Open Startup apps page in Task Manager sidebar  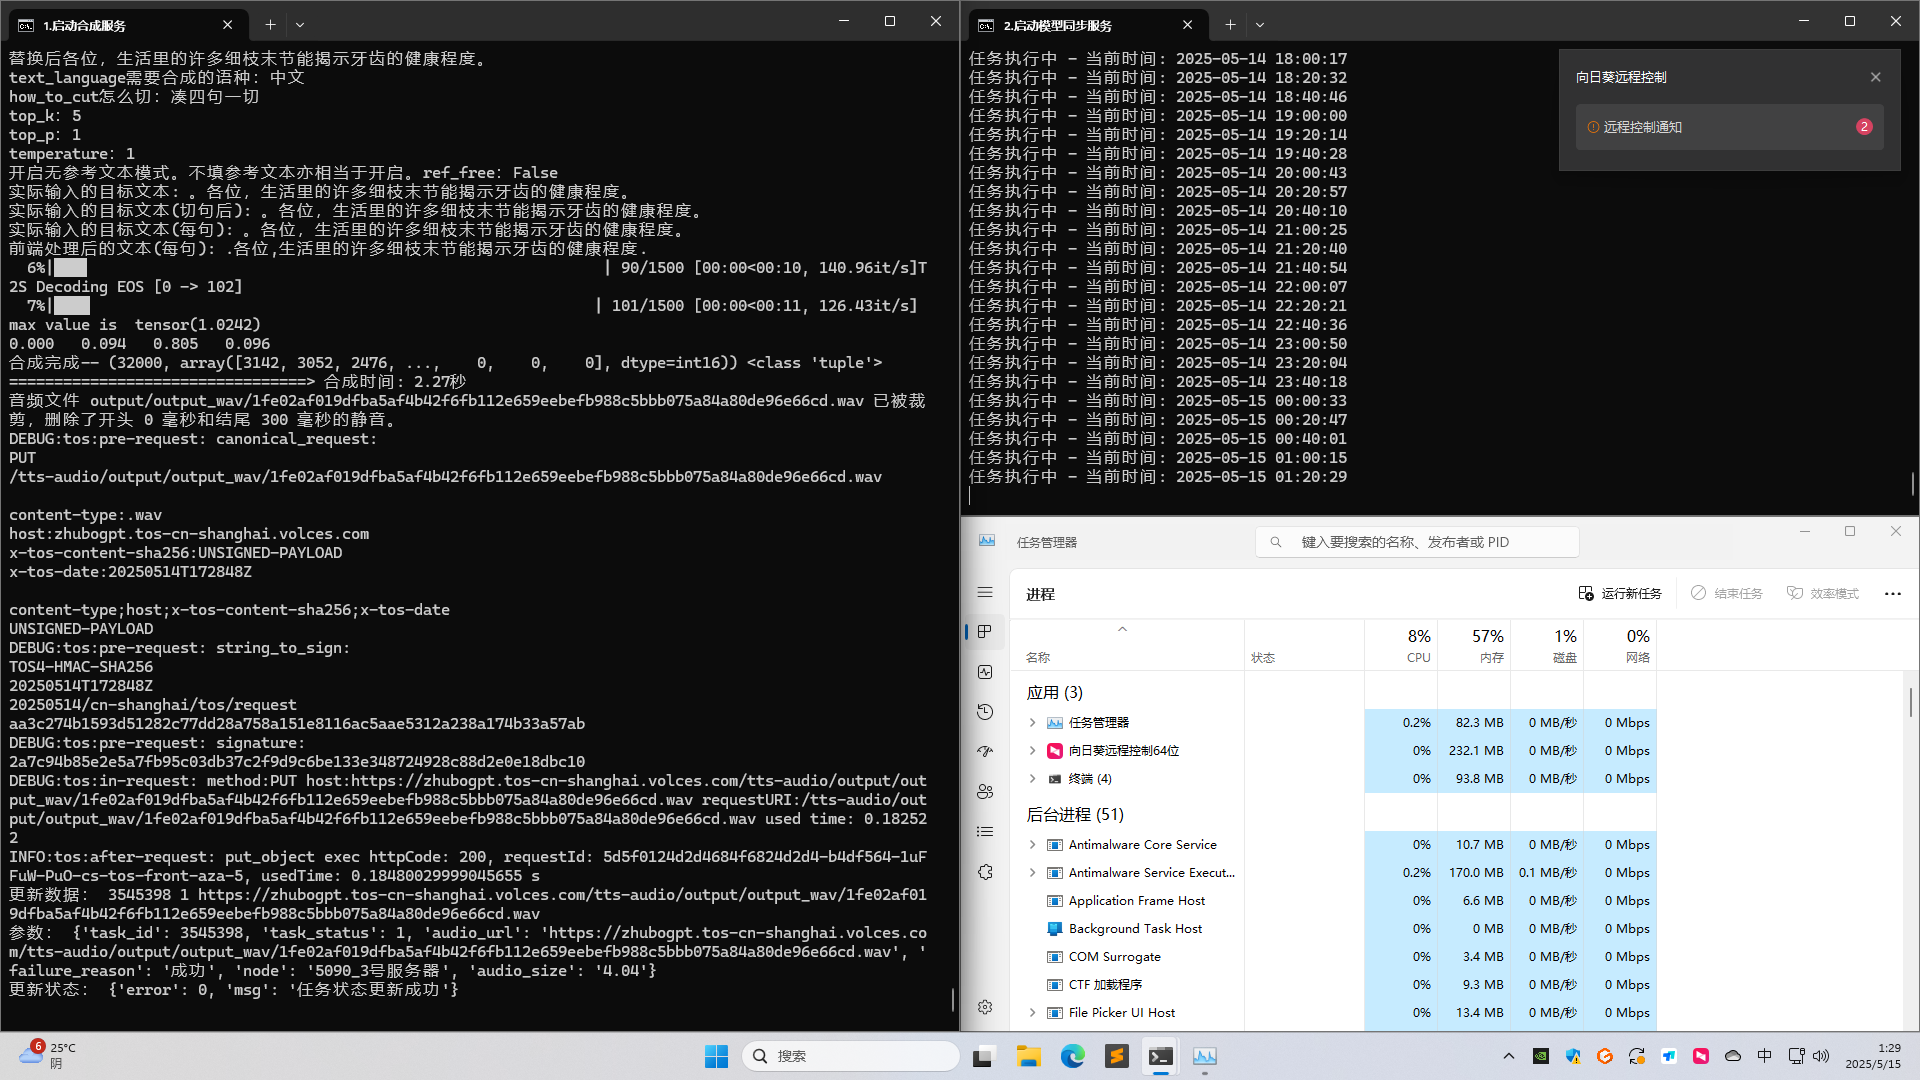tap(985, 751)
